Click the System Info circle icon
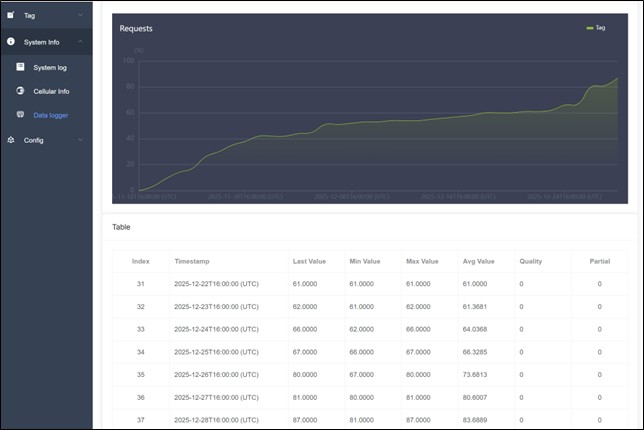Image resolution: width=644 pixels, height=430 pixels. pos(11,42)
